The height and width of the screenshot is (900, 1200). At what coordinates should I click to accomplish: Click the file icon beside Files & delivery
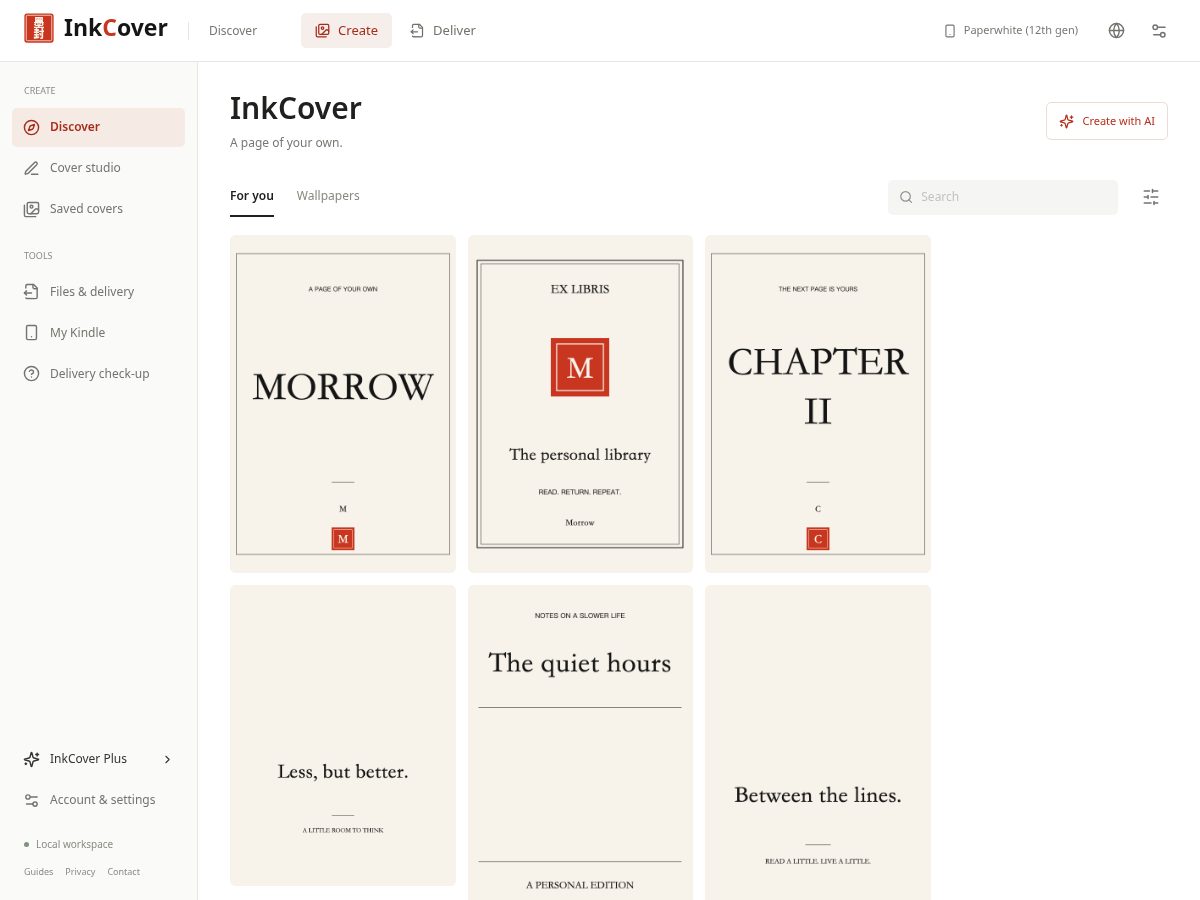pos(31,292)
